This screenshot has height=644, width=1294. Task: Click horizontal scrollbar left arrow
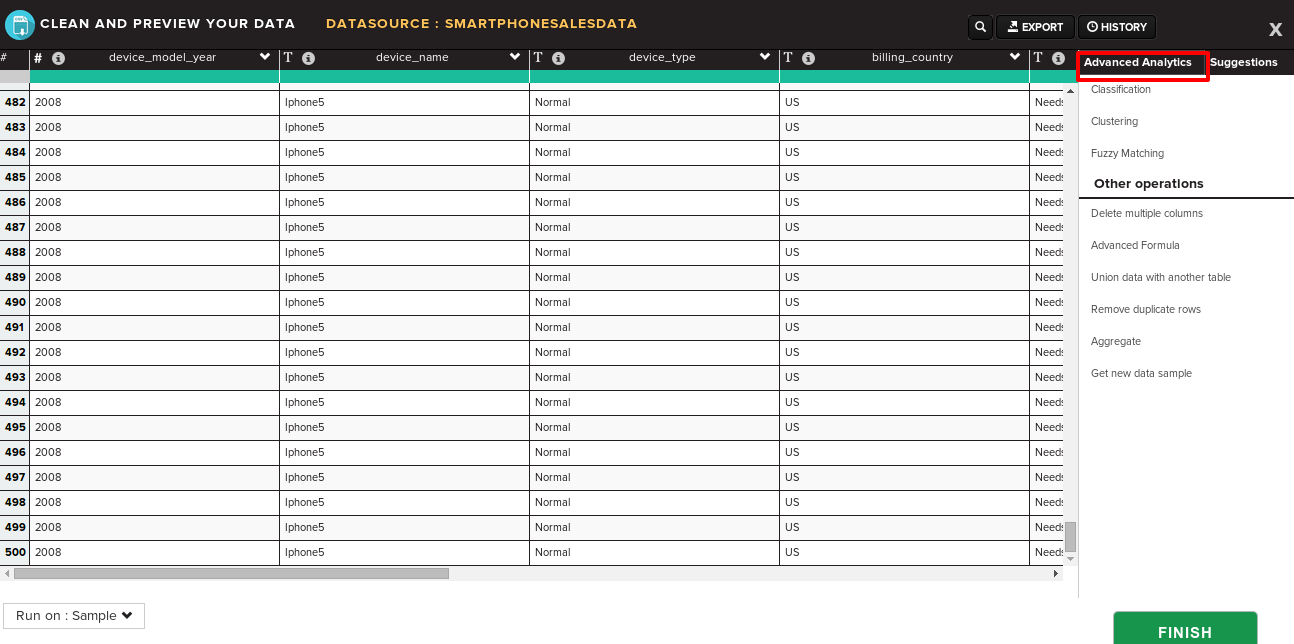click(x=7, y=573)
